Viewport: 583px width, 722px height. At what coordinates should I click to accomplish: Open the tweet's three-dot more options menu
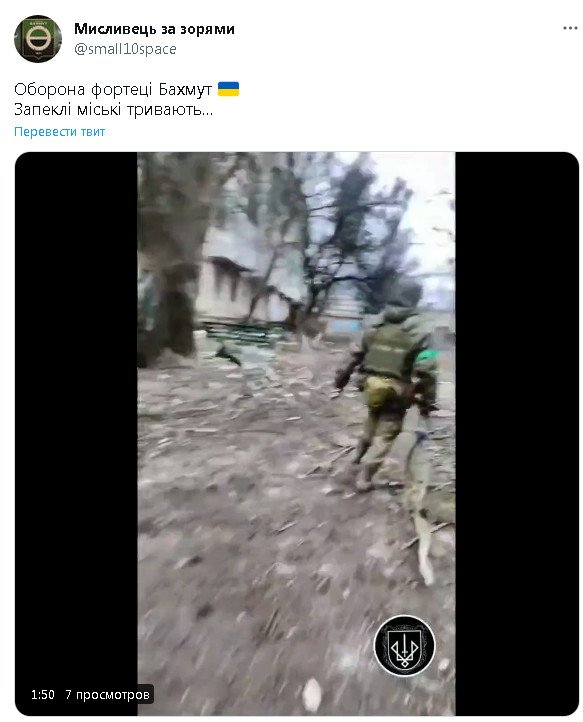[570, 29]
